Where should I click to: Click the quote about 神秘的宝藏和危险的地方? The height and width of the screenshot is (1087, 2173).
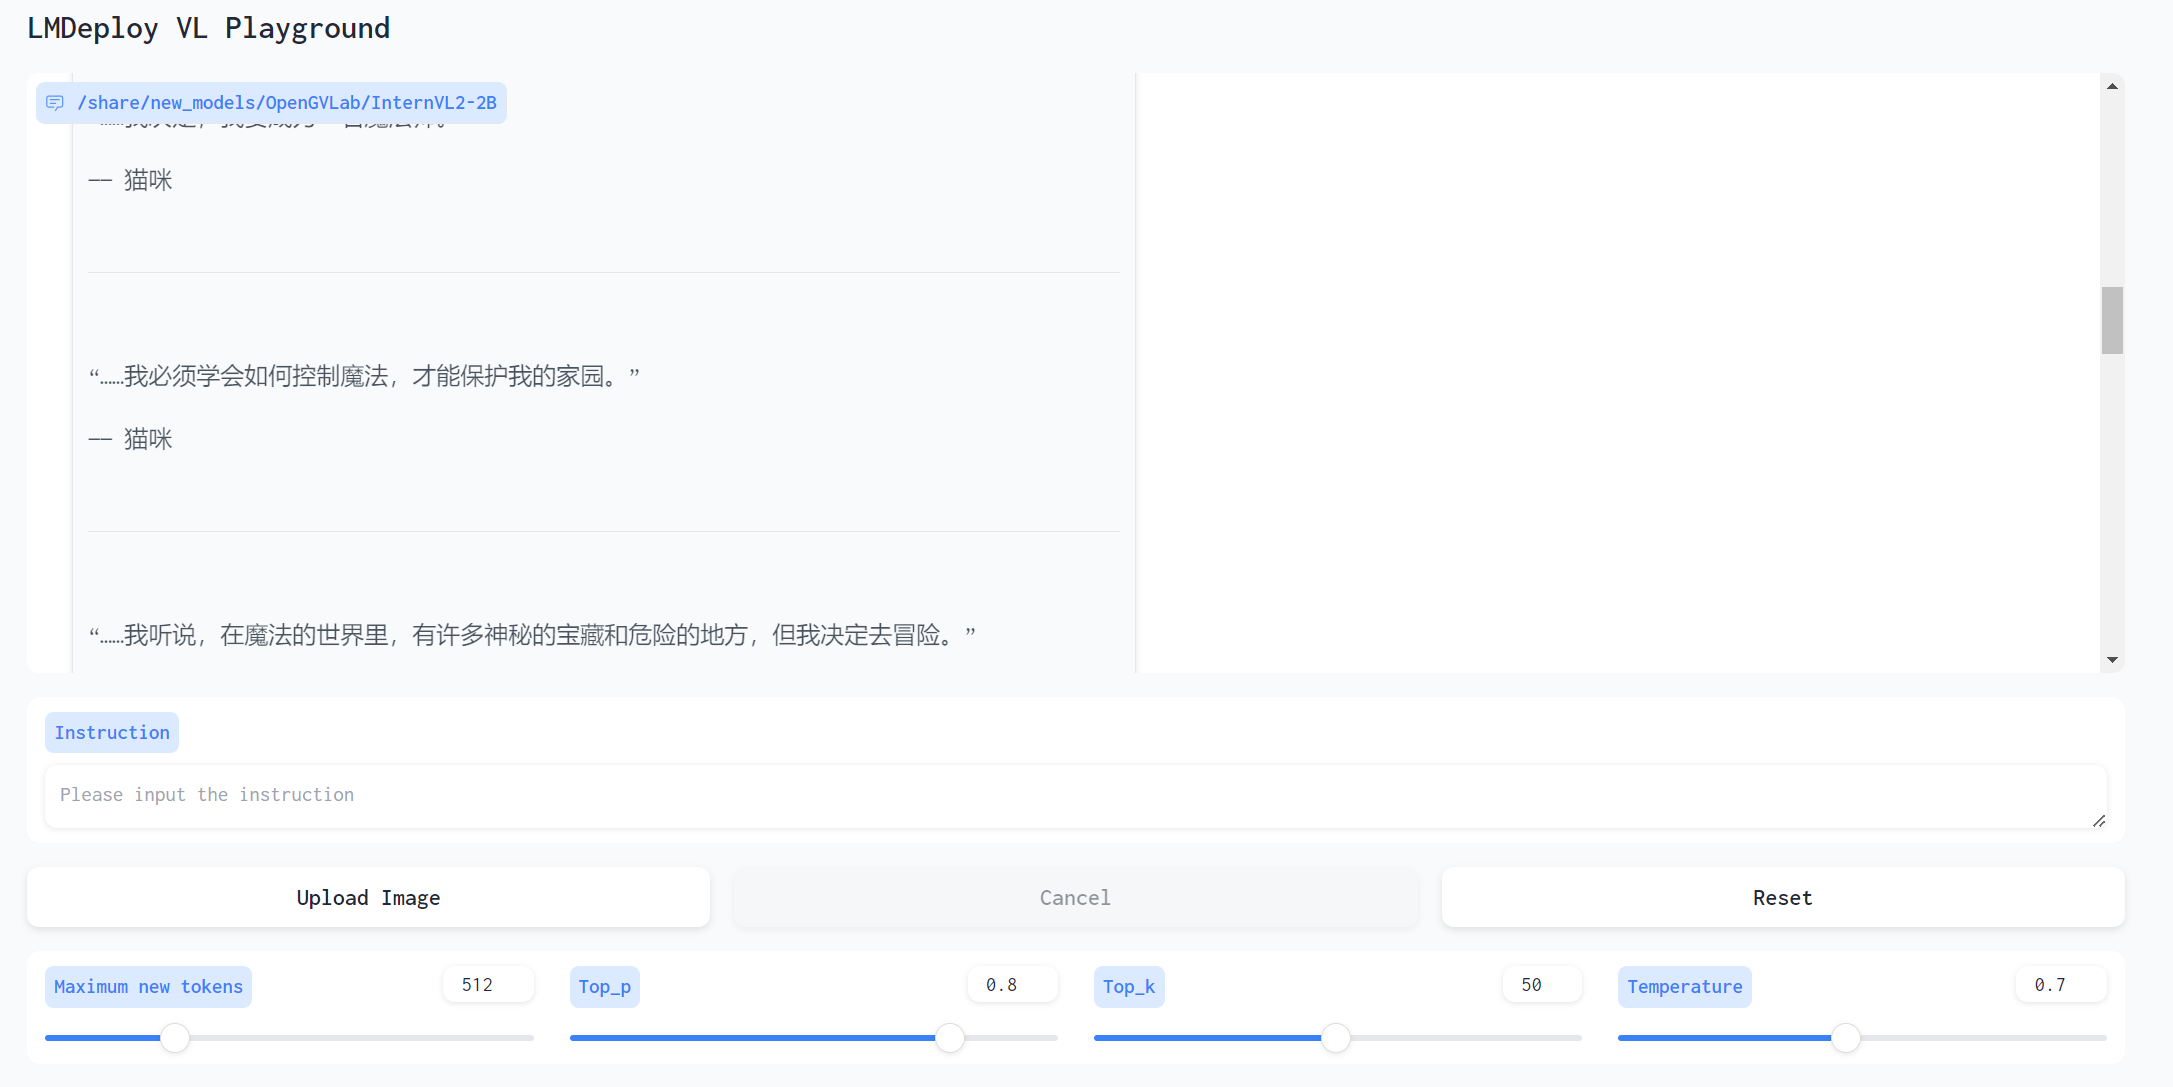tap(532, 635)
